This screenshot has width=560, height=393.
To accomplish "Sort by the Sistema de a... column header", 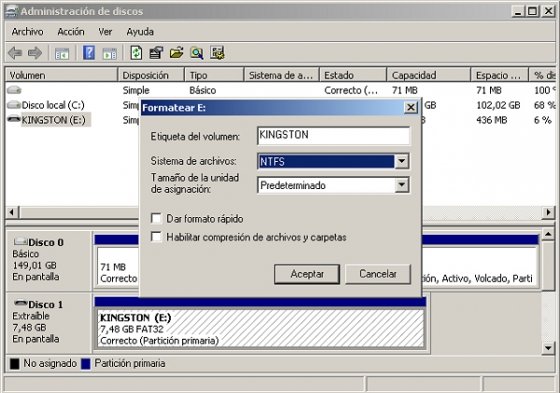I will [x=282, y=75].
